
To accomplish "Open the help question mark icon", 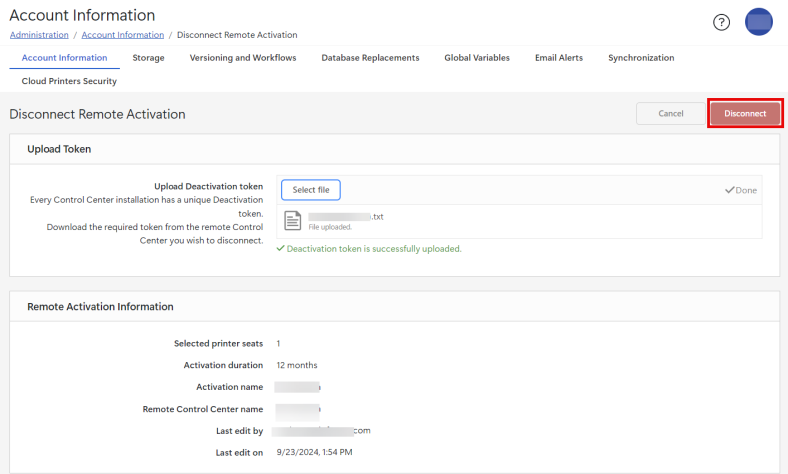I will coord(721,22).
